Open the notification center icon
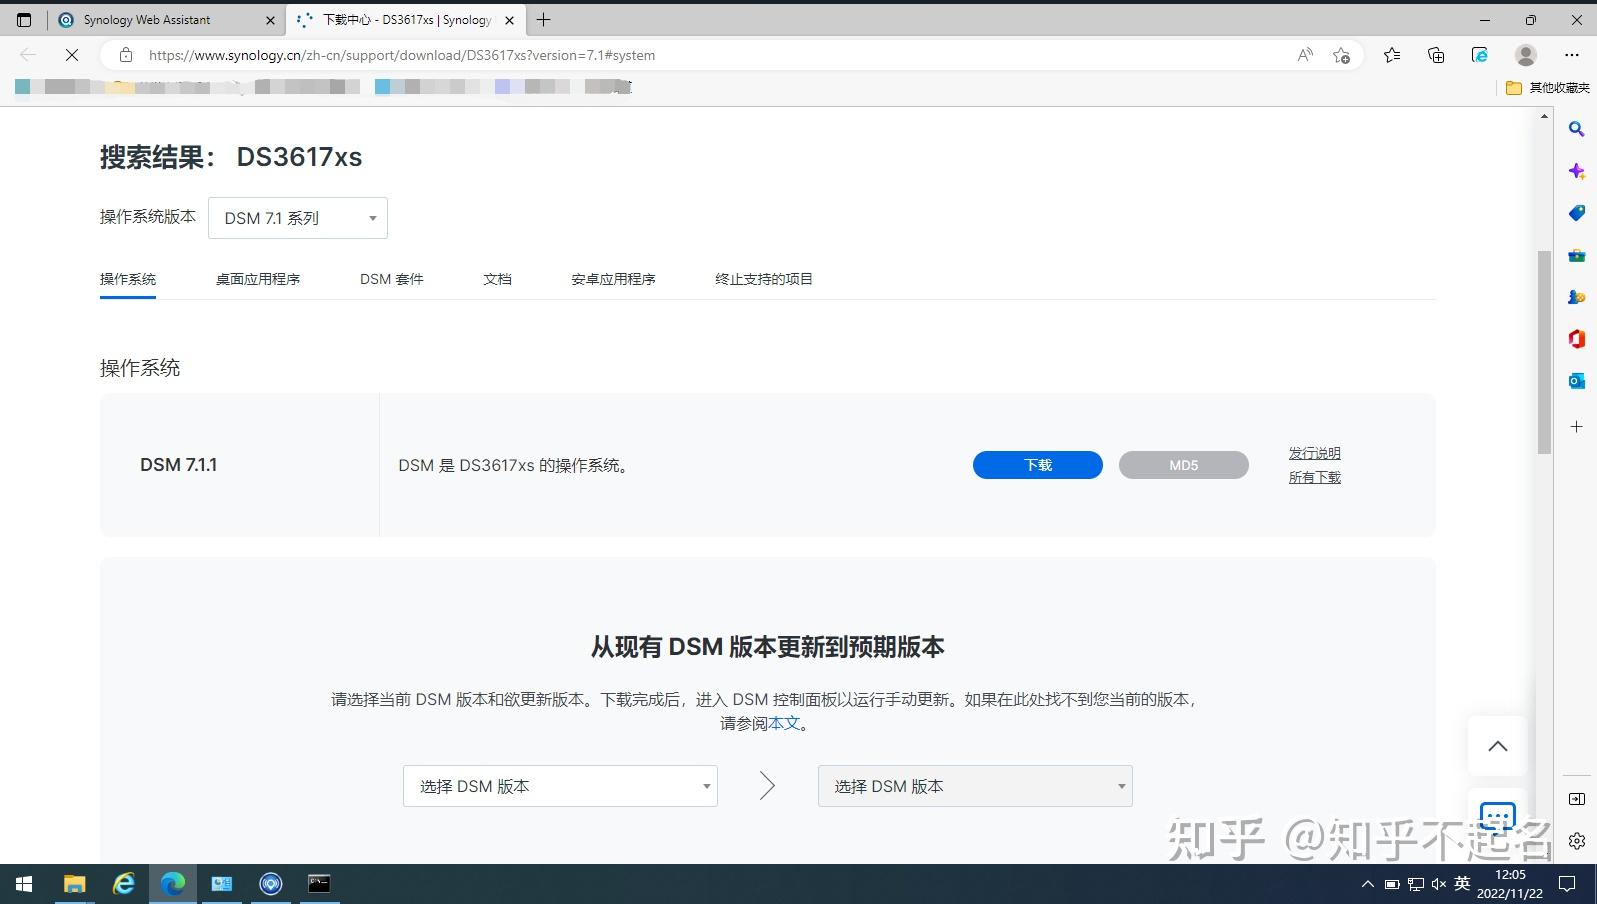 (x=1567, y=884)
